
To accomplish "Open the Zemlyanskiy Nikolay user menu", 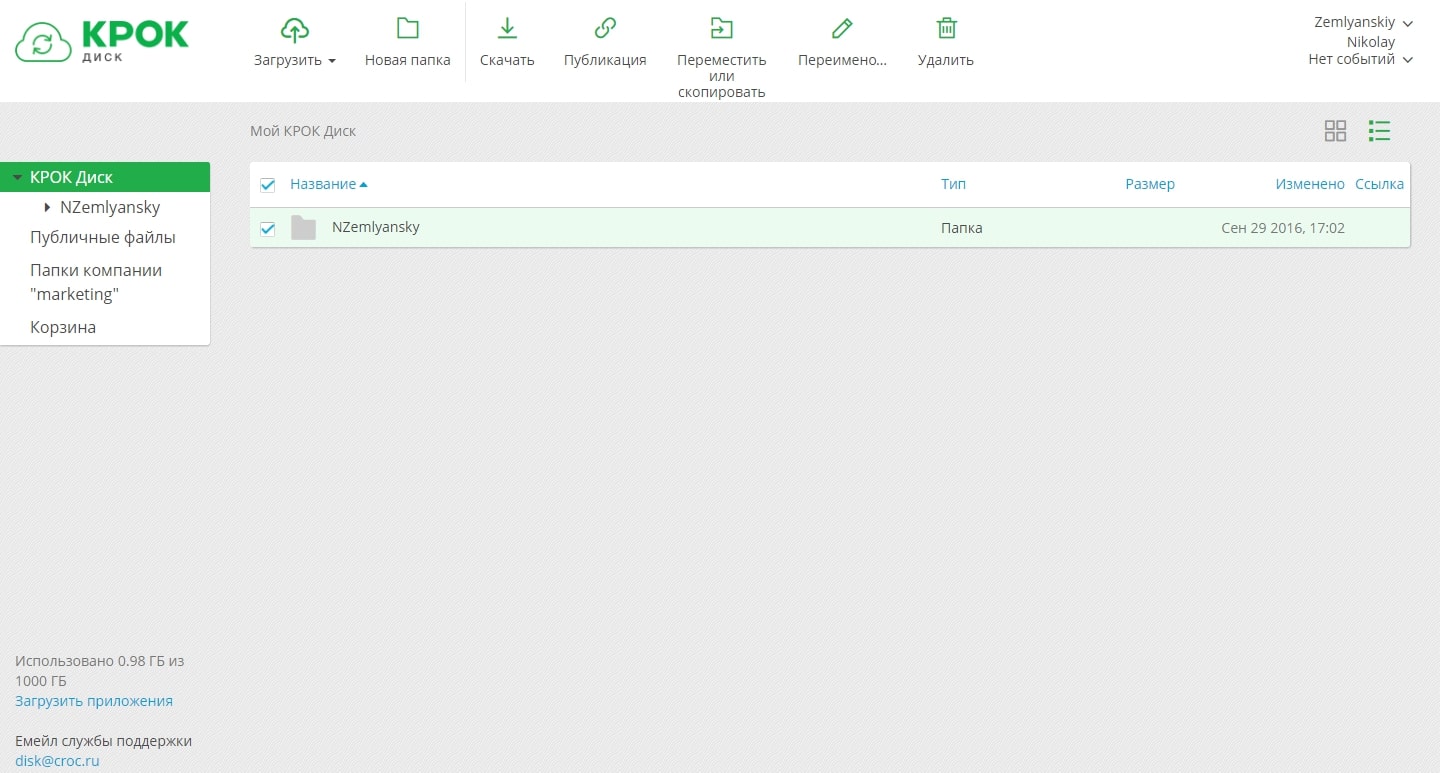I will click(x=1363, y=32).
